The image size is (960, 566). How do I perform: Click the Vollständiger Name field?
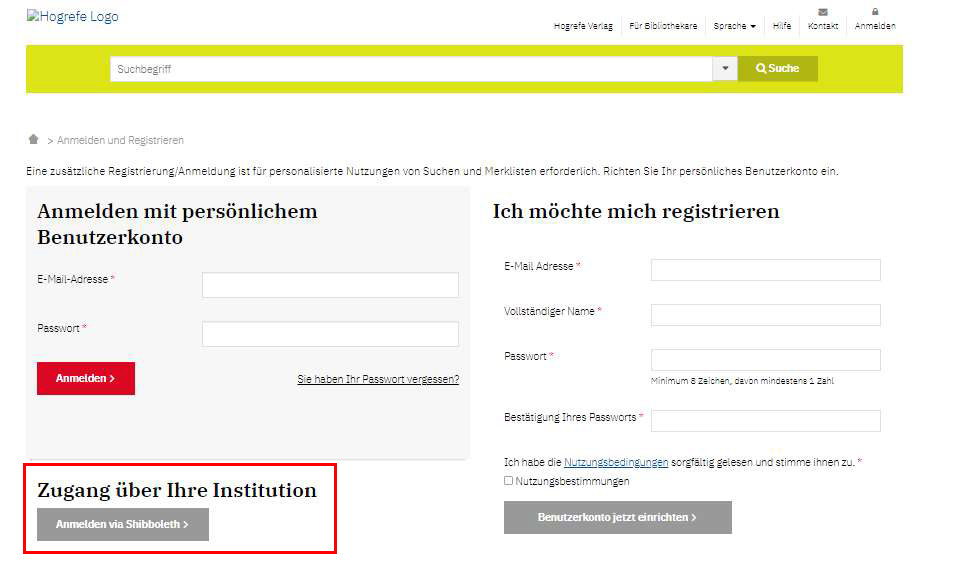[x=765, y=315]
